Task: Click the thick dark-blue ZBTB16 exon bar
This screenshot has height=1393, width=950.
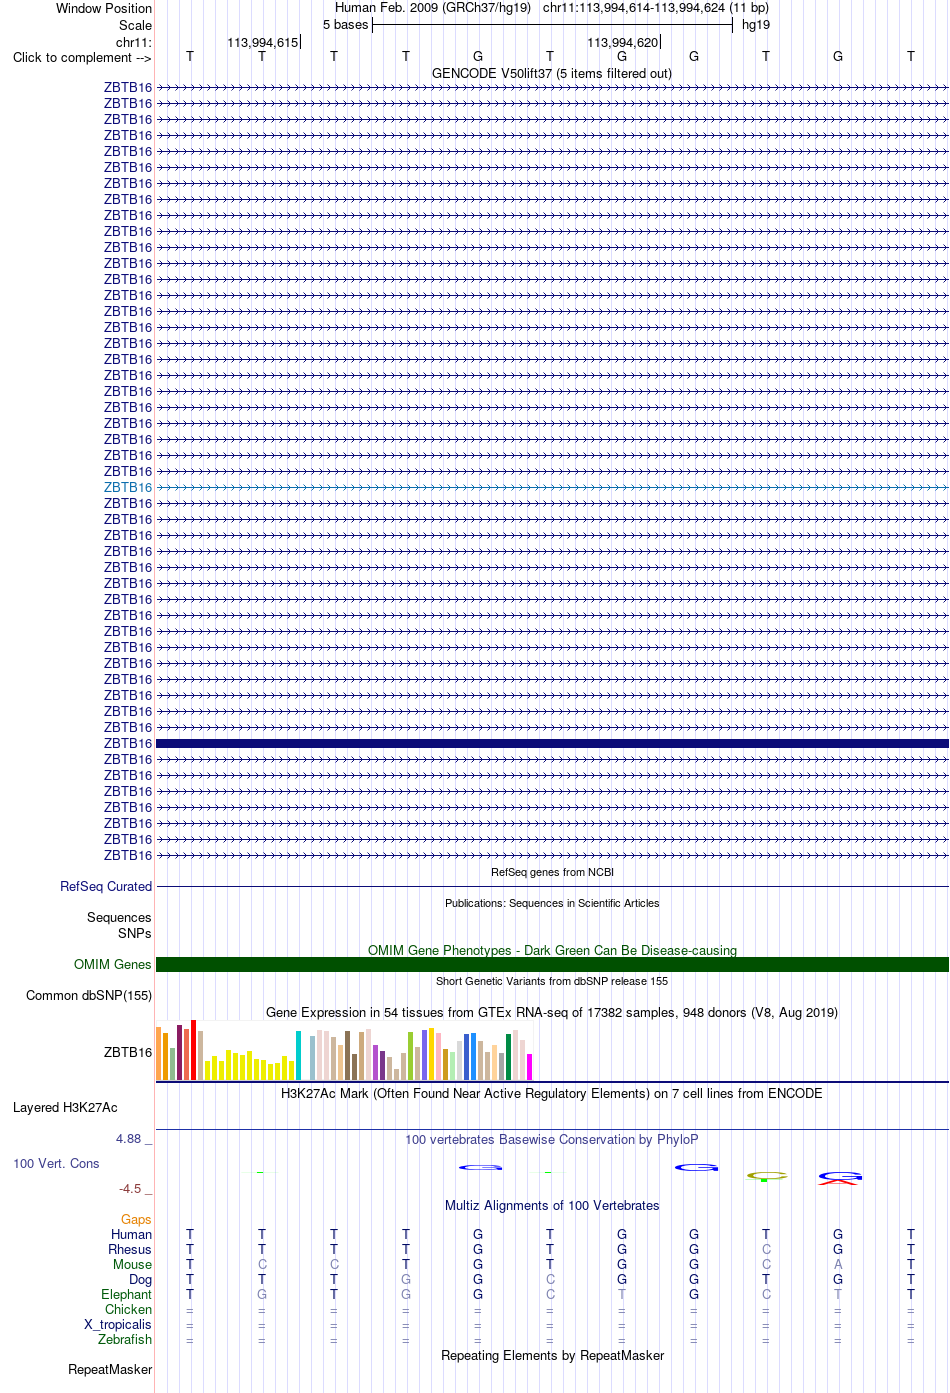Action: [552, 743]
